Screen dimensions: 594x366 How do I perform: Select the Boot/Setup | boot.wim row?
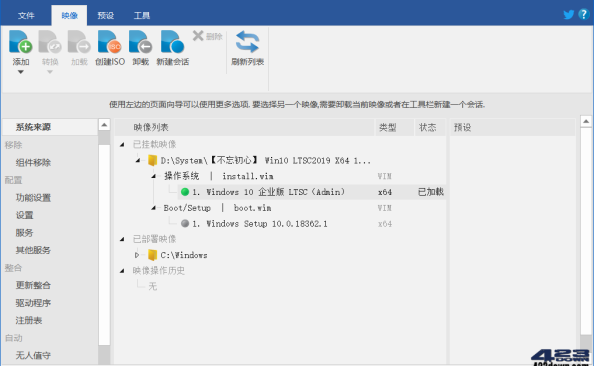(217, 208)
